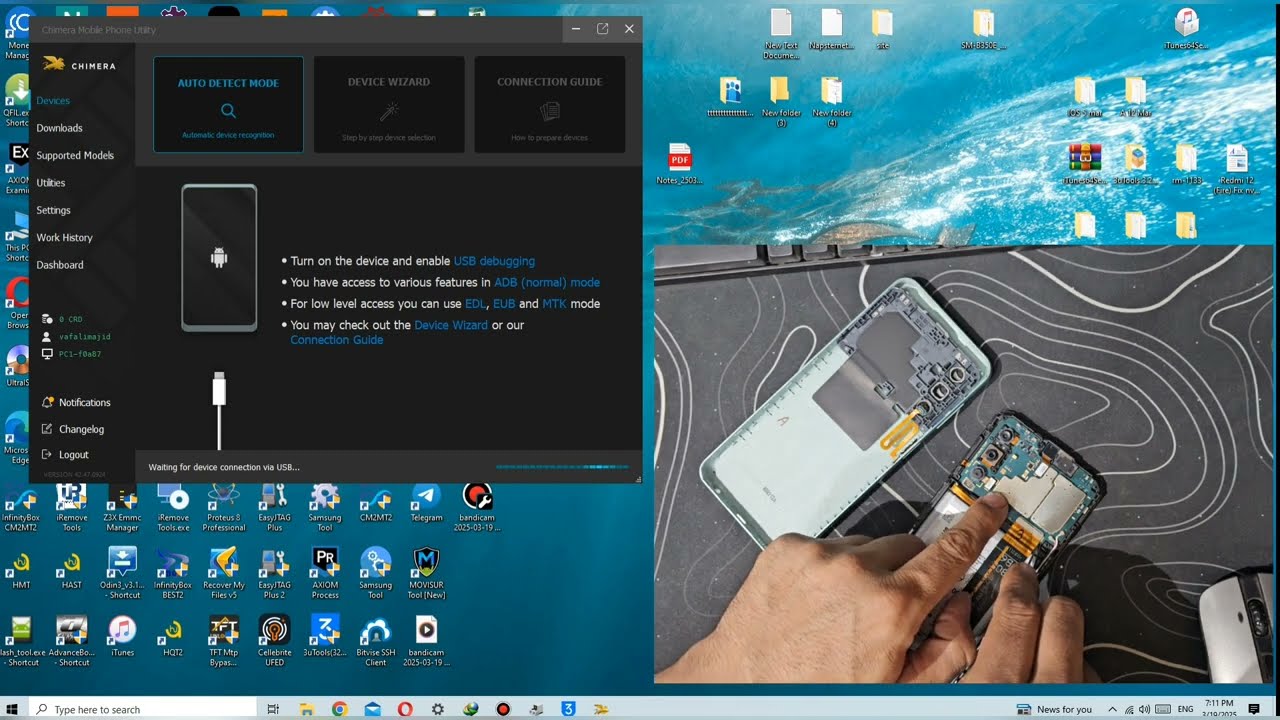Click the taskbar search box
This screenshot has width=1280, height=720.
142,709
